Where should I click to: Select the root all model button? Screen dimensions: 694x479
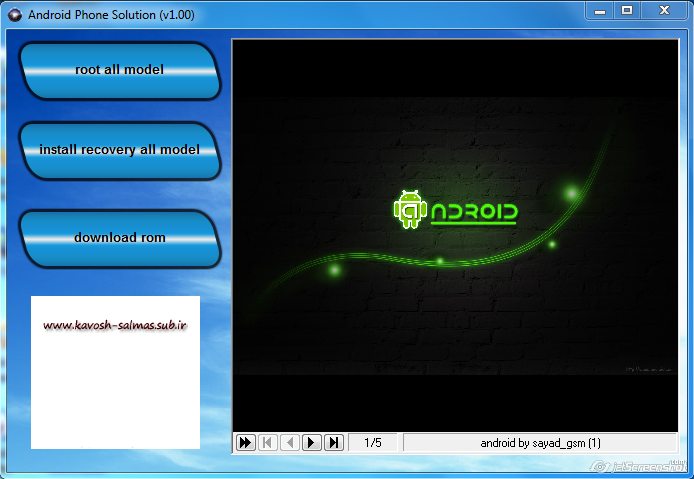tap(120, 71)
